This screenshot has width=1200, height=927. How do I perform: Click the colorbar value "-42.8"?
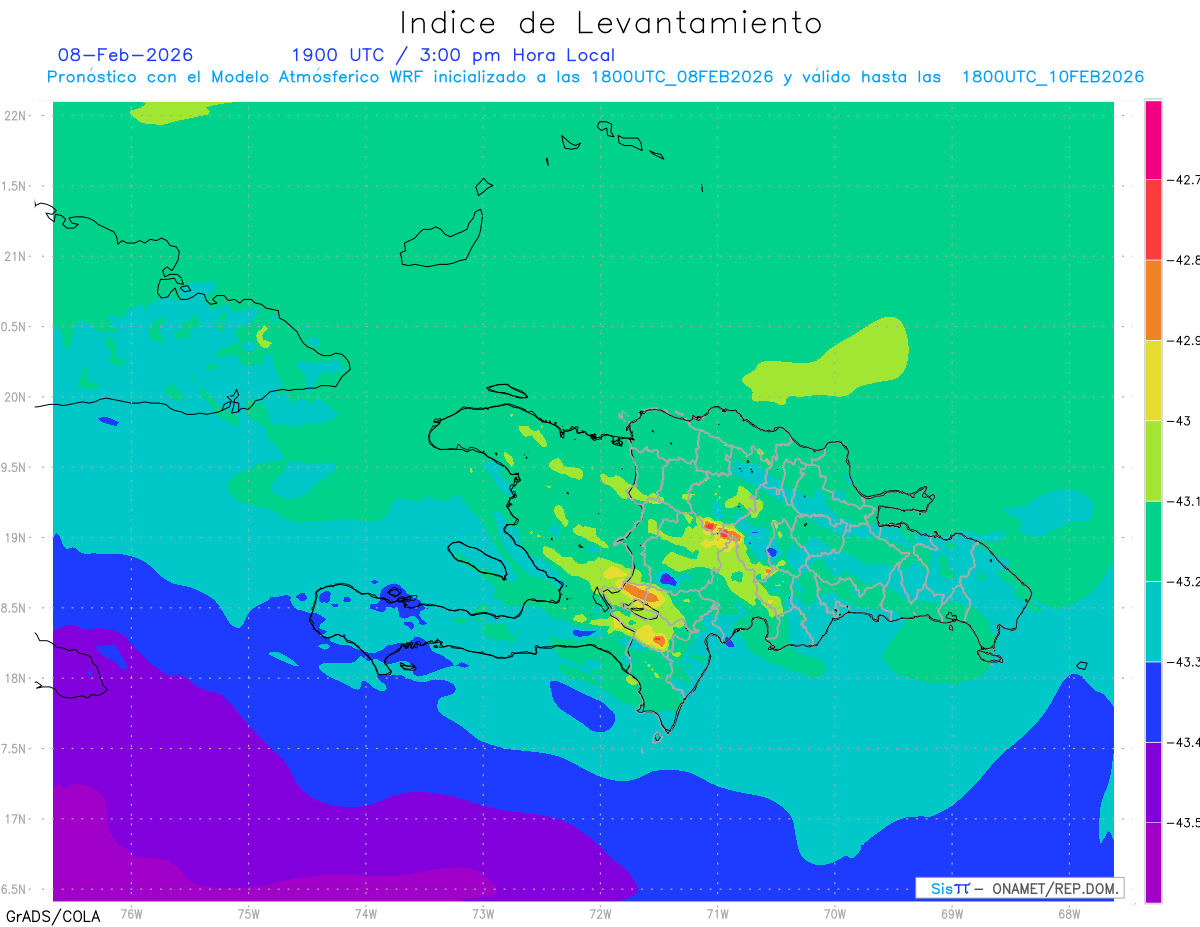click(x=1184, y=260)
